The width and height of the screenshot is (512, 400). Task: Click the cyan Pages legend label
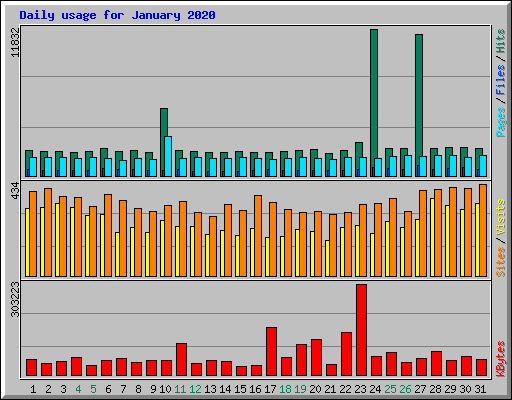tap(501, 122)
